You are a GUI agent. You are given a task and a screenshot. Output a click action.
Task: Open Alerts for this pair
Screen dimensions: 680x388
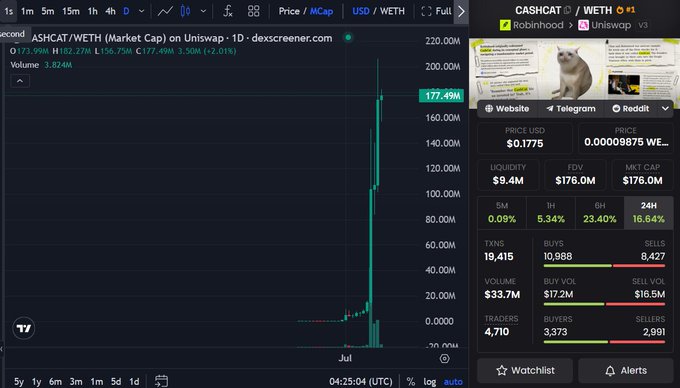tap(626, 371)
